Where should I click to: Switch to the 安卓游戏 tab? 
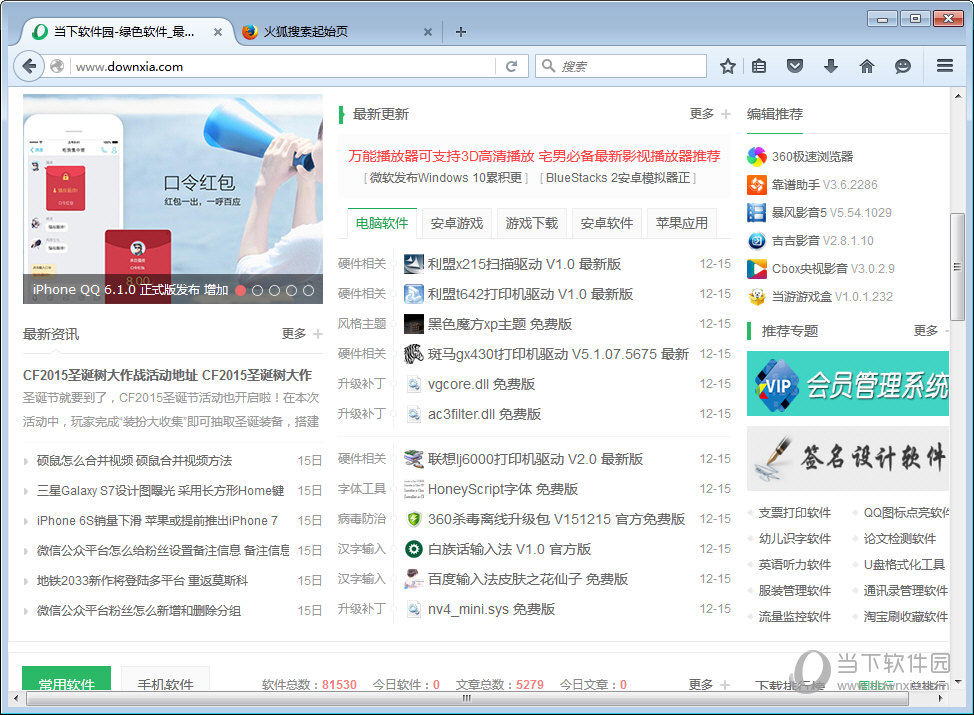click(457, 223)
